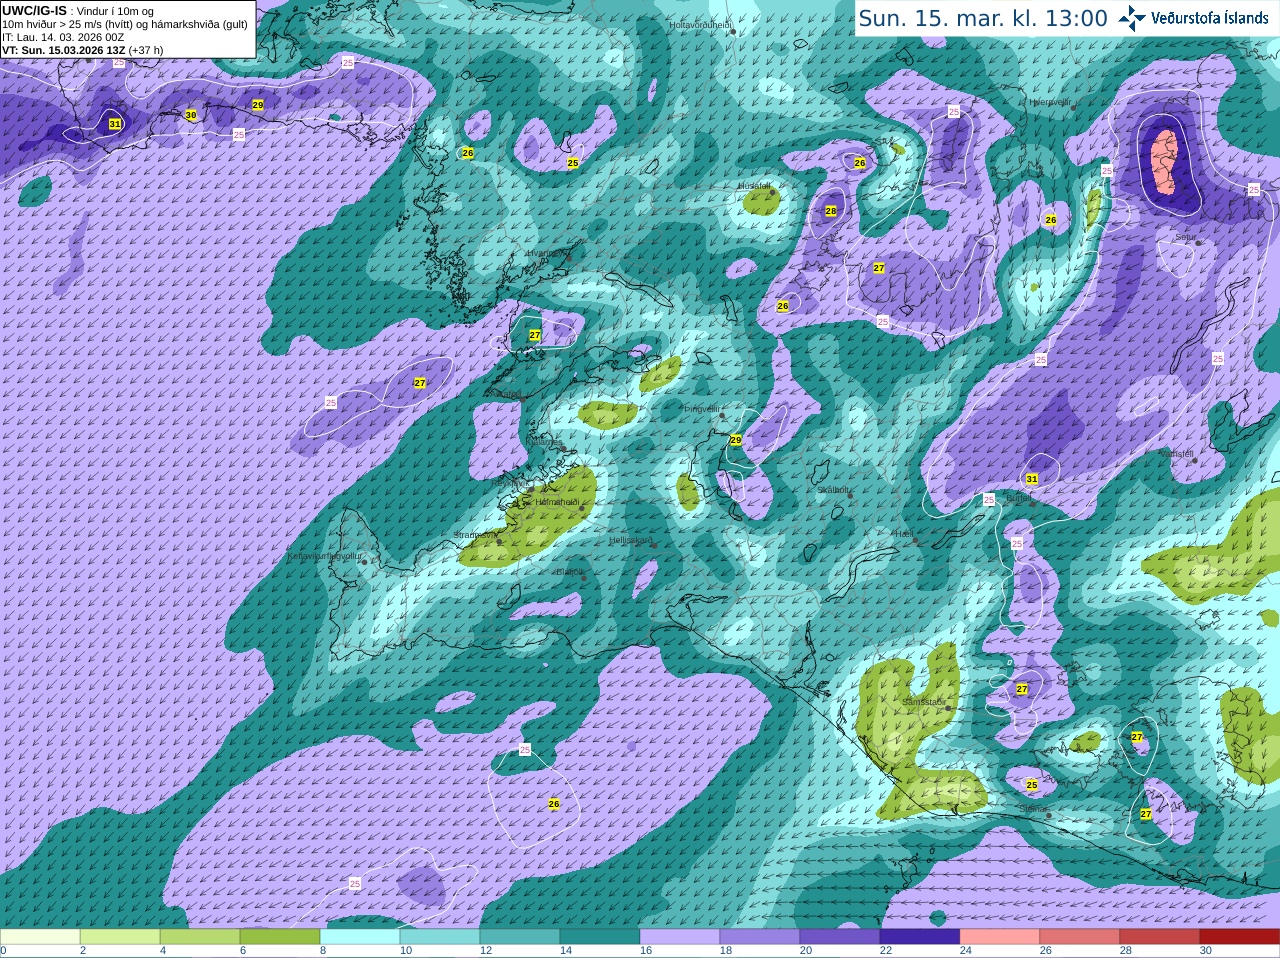Image resolution: width=1280 pixels, height=958 pixels.
Task: Click the Hvanneyri station label
Action: pos(546,254)
